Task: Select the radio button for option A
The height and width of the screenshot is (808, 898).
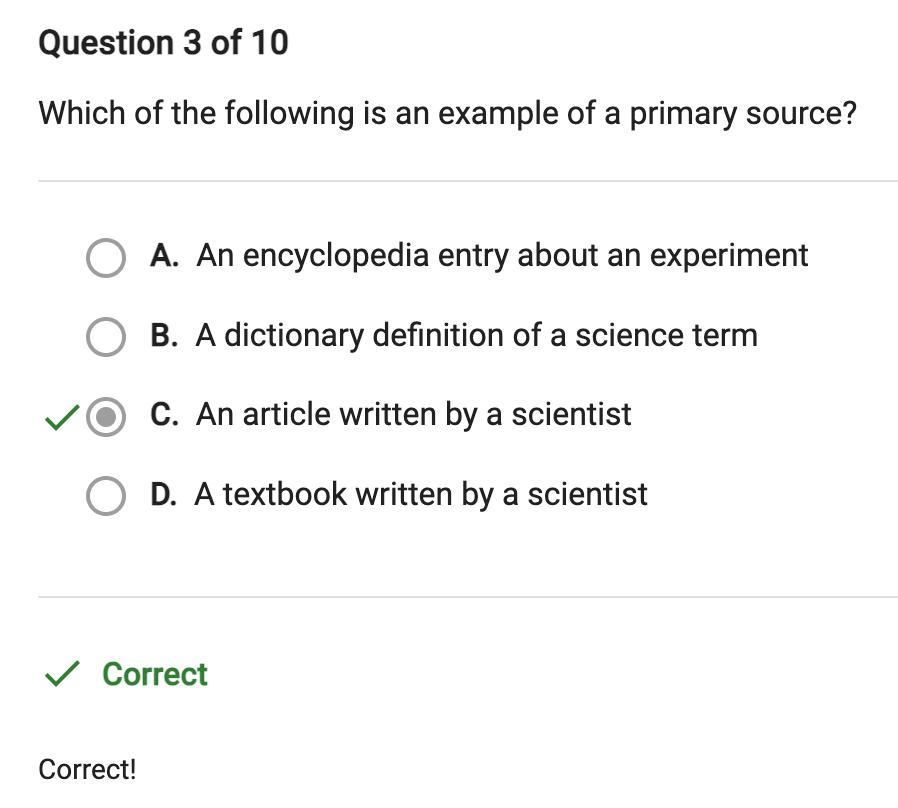Action: coord(106,257)
